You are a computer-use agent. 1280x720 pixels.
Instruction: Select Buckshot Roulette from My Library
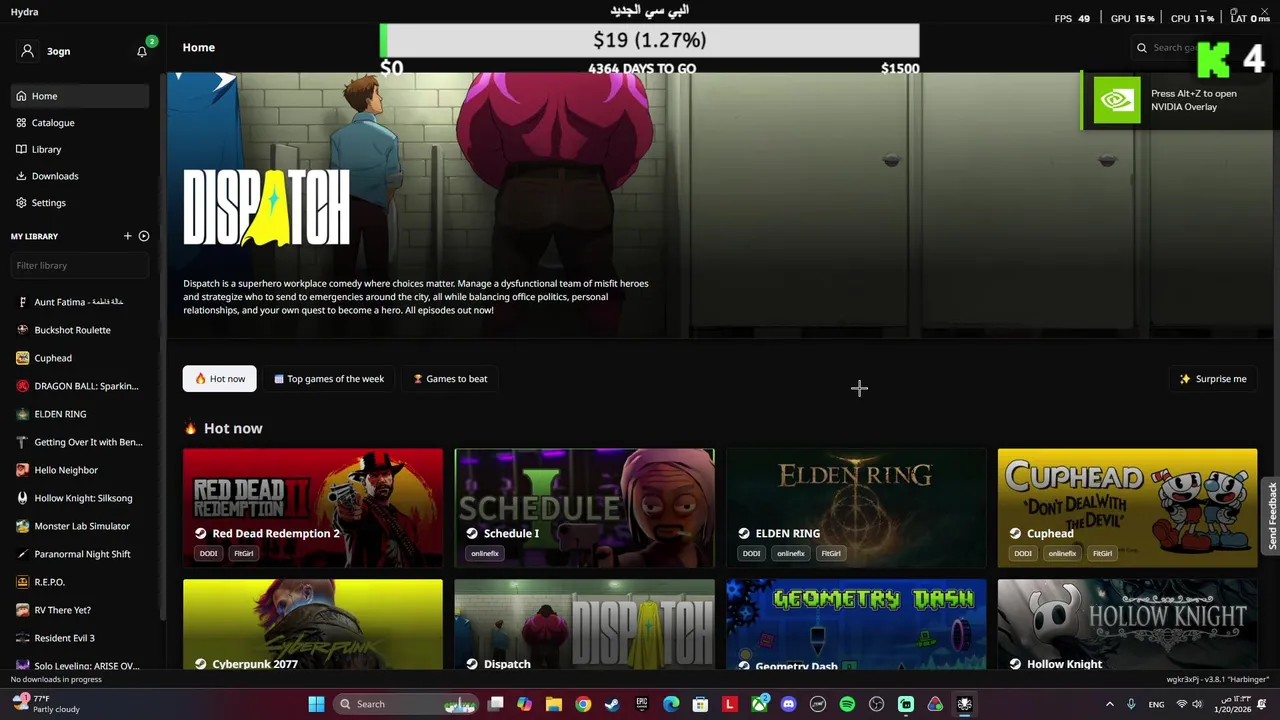(80, 330)
